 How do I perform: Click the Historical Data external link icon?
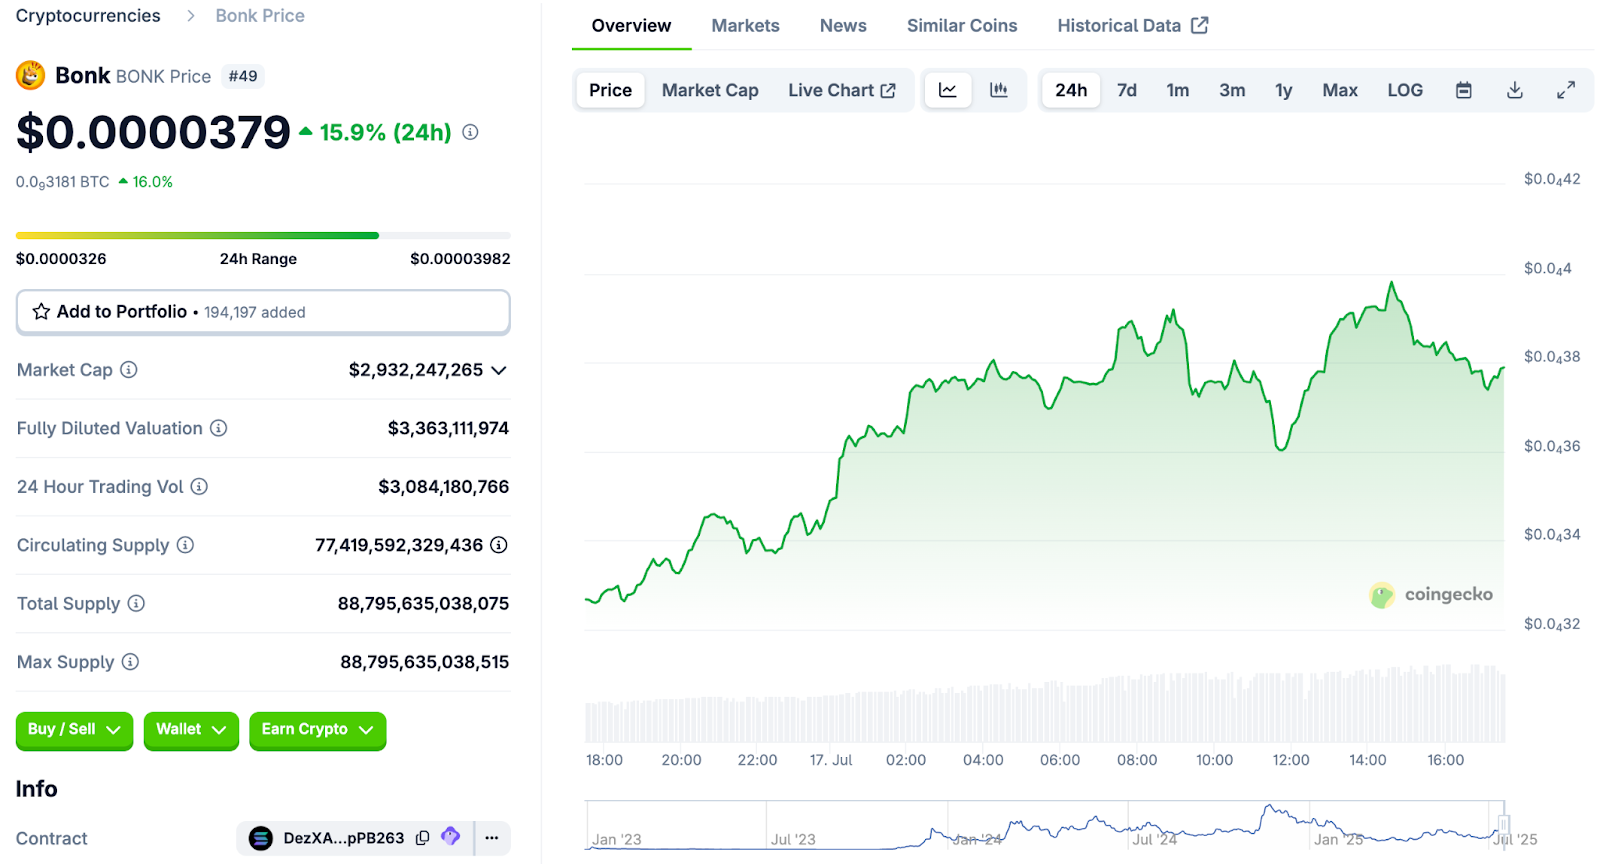(1200, 25)
